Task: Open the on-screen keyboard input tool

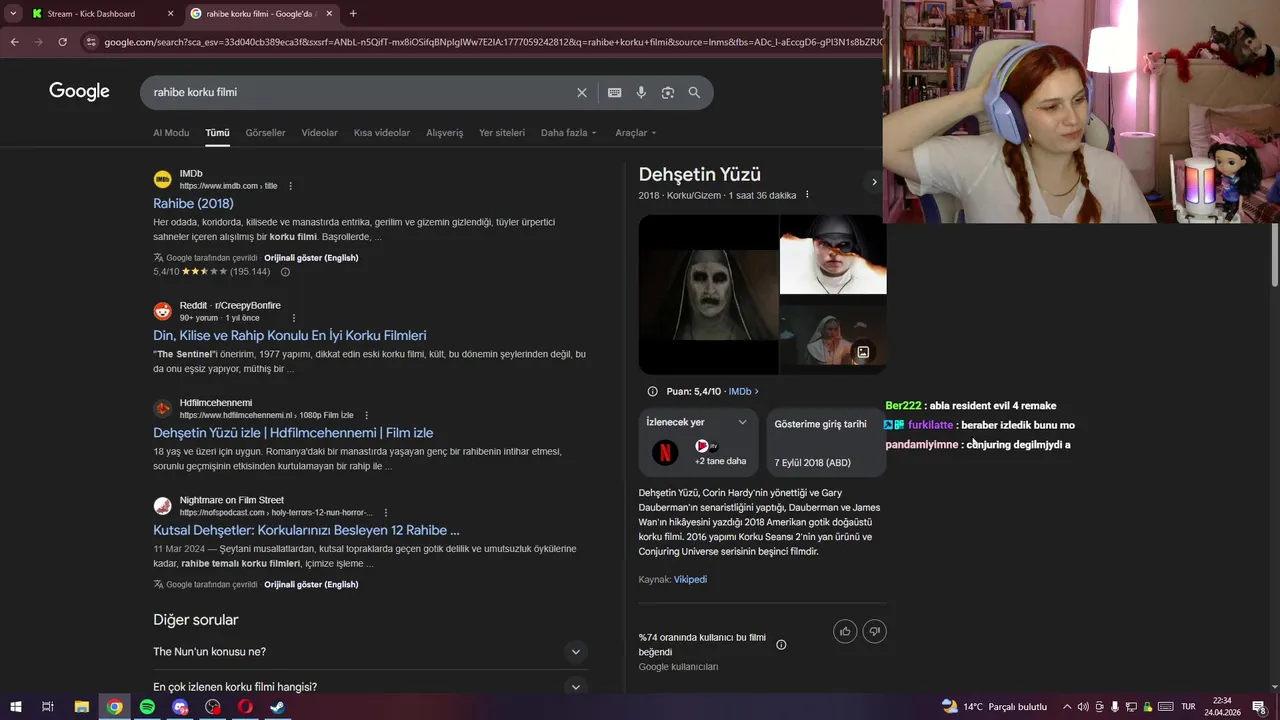Action: (615, 92)
